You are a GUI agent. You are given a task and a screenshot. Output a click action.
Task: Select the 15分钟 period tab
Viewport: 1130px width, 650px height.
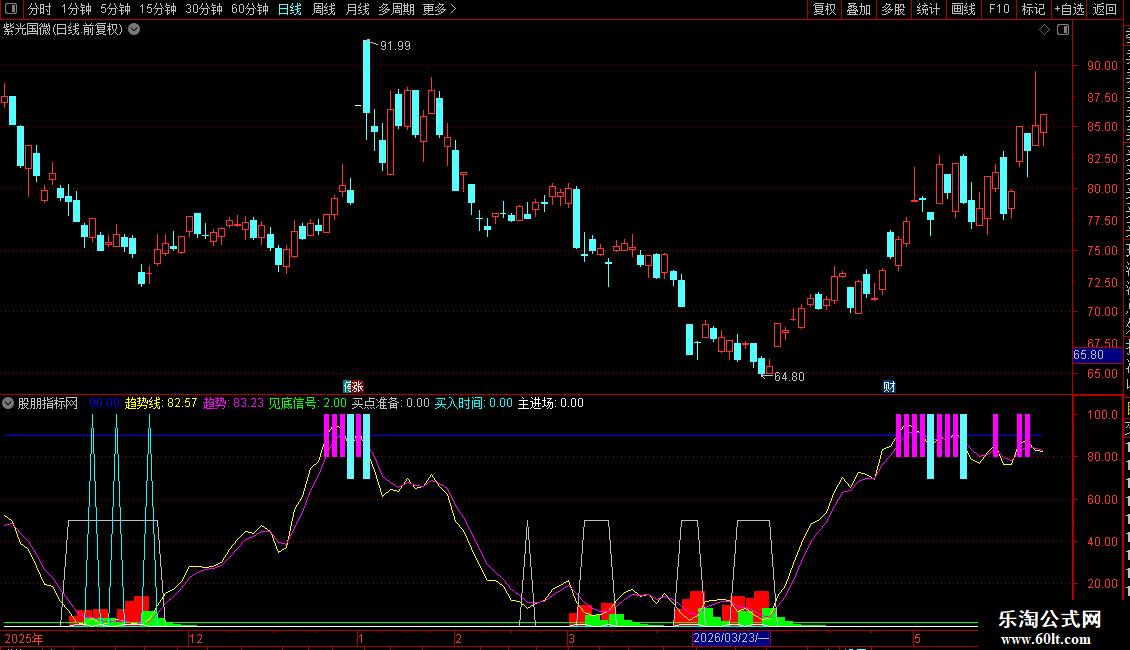point(158,9)
